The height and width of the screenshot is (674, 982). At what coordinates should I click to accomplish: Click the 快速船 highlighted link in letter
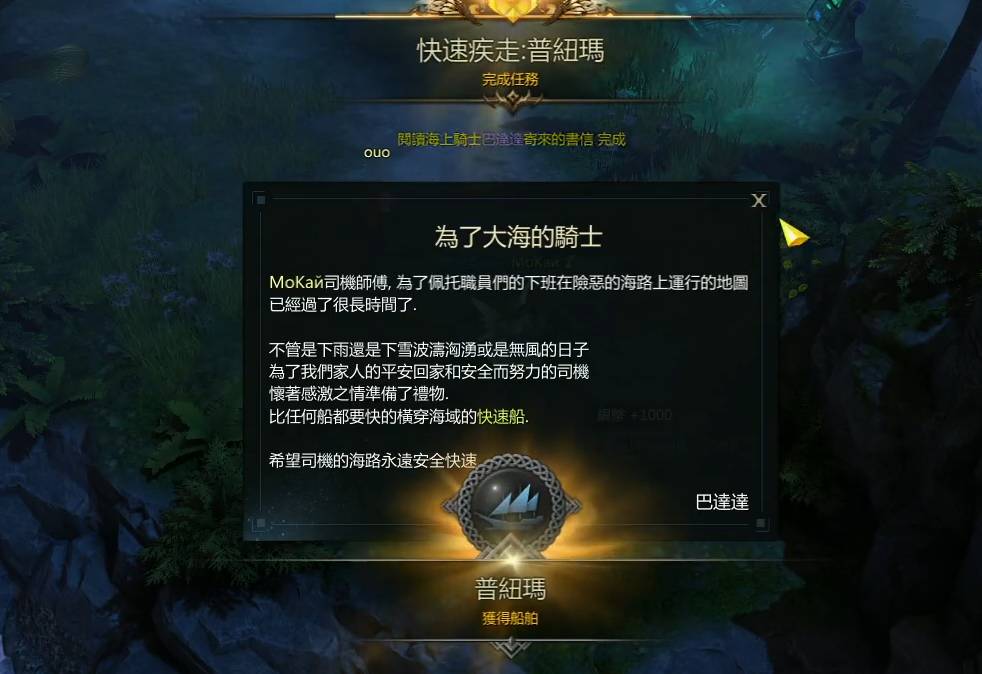[502, 417]
